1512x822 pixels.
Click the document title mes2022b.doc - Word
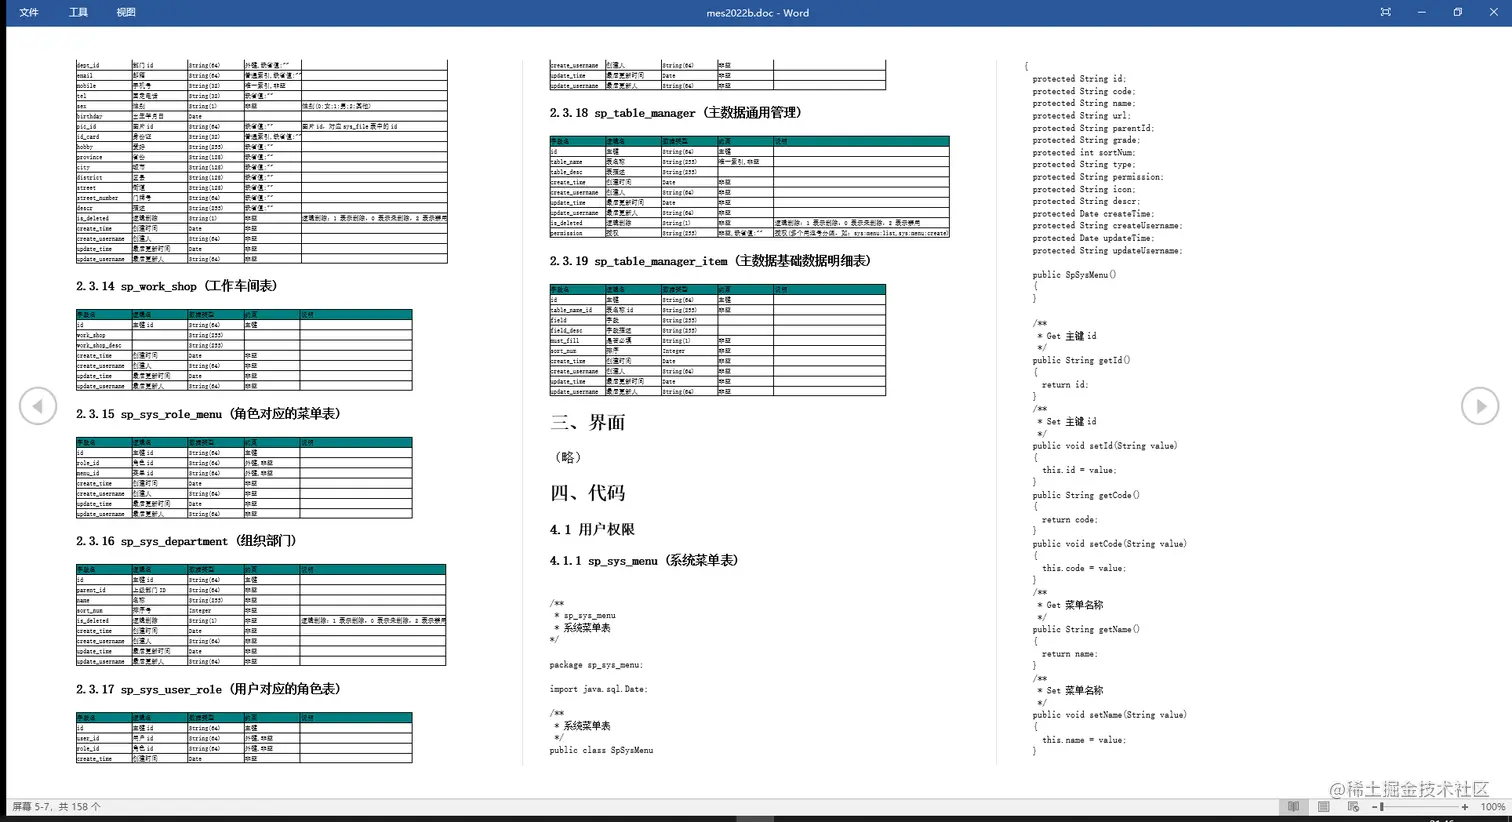[757, 13]
